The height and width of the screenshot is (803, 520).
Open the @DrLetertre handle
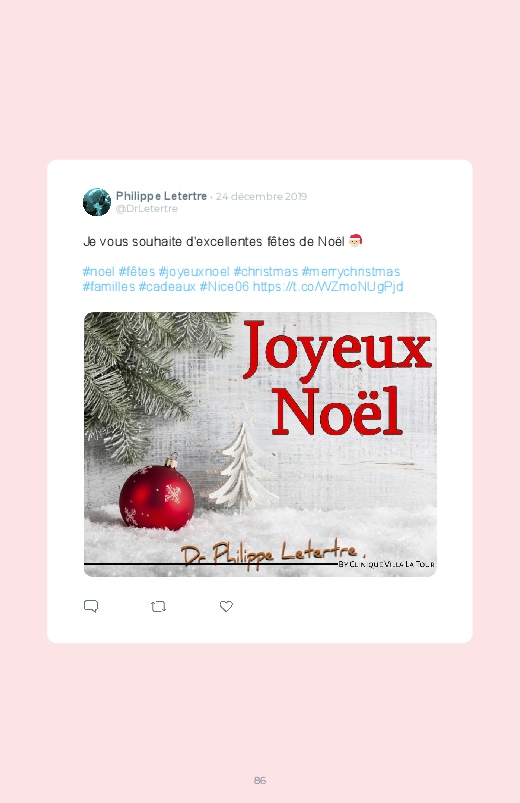pos(147,209)
